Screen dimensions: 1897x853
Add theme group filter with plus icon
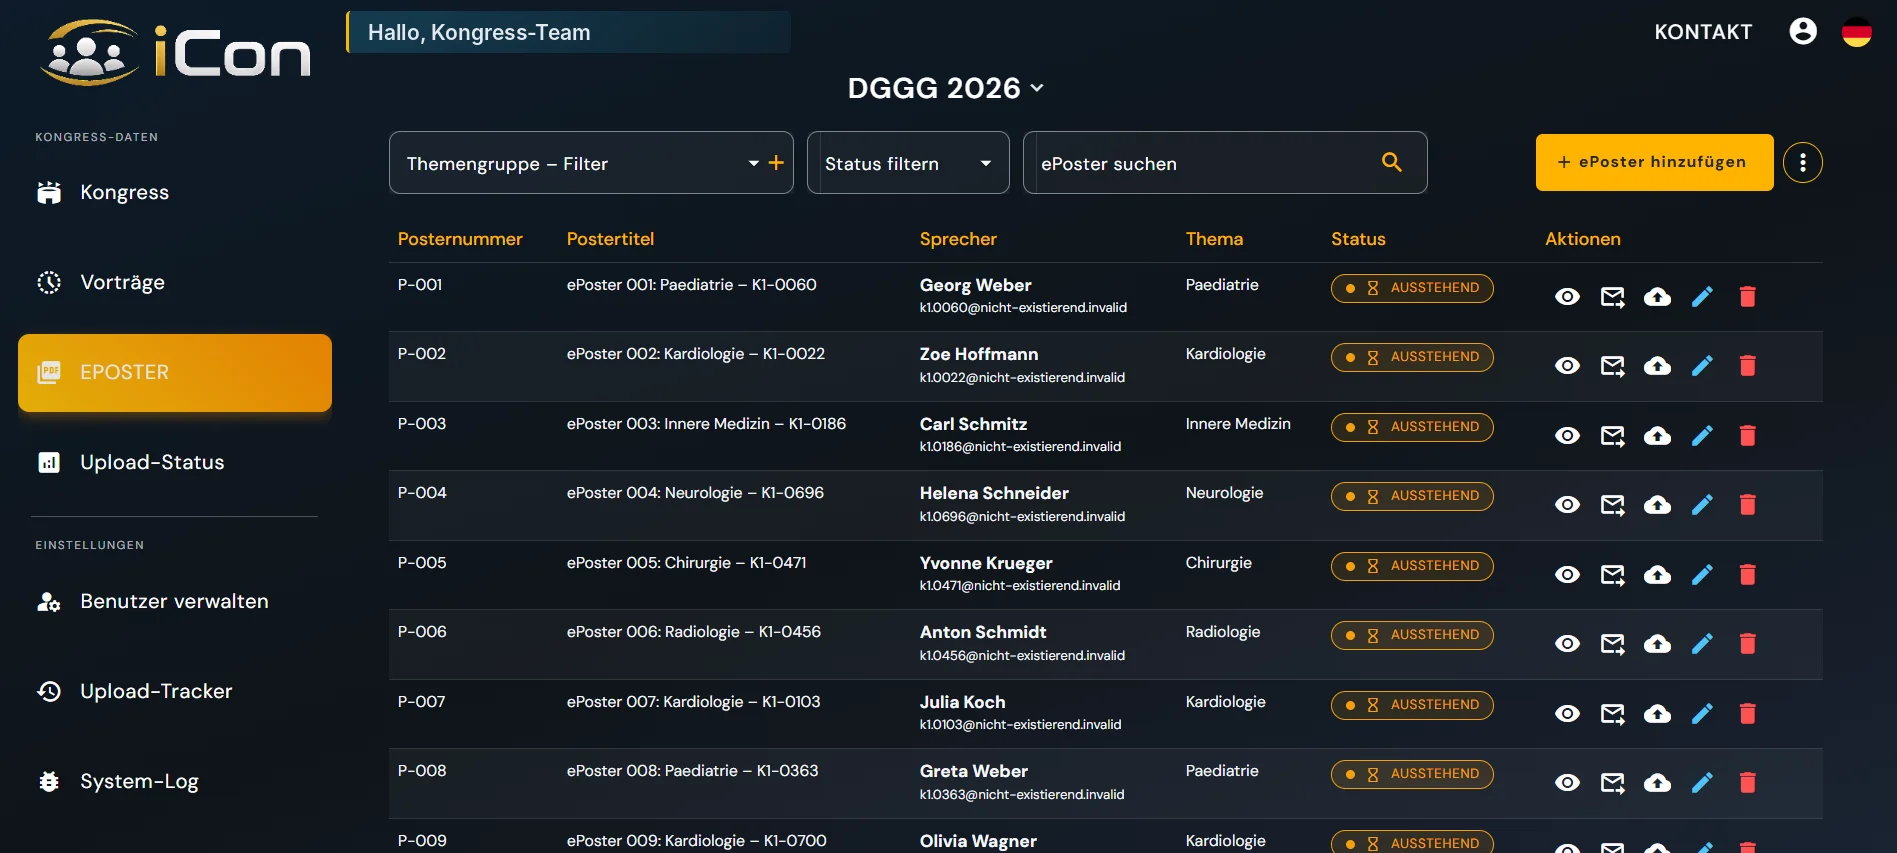point(776,163)
